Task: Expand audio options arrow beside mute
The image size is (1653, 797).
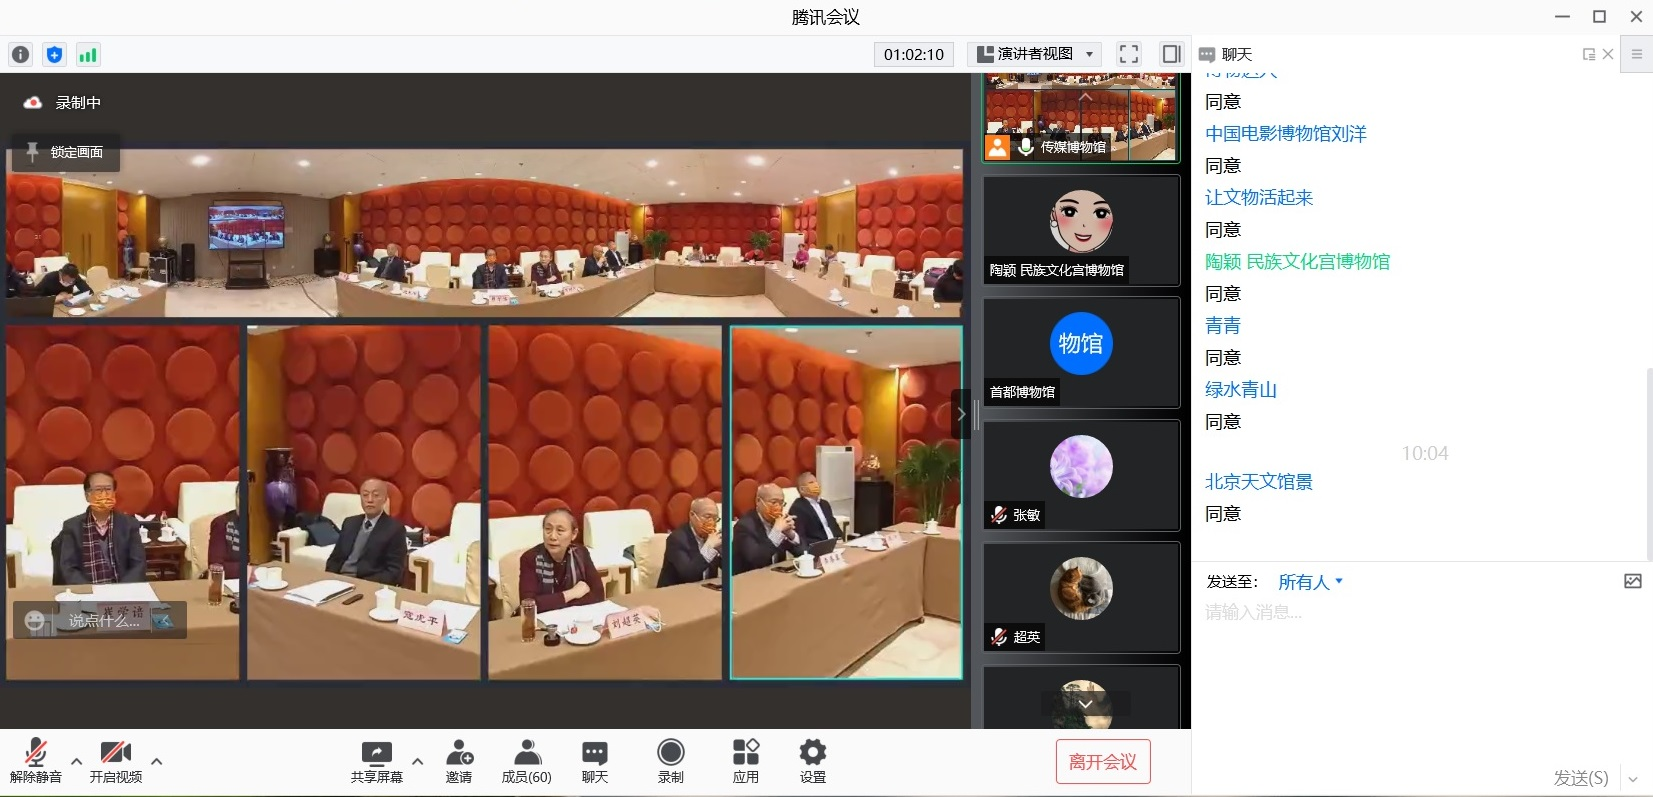Action: (x=76, y=761)
